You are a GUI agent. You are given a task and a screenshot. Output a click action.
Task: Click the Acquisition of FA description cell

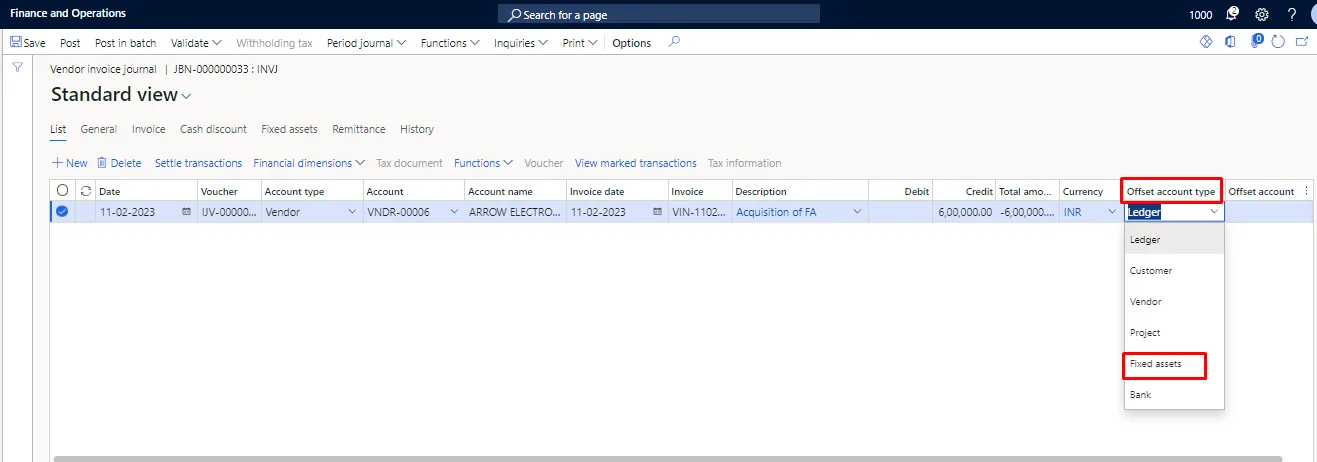tap(800, 212)
